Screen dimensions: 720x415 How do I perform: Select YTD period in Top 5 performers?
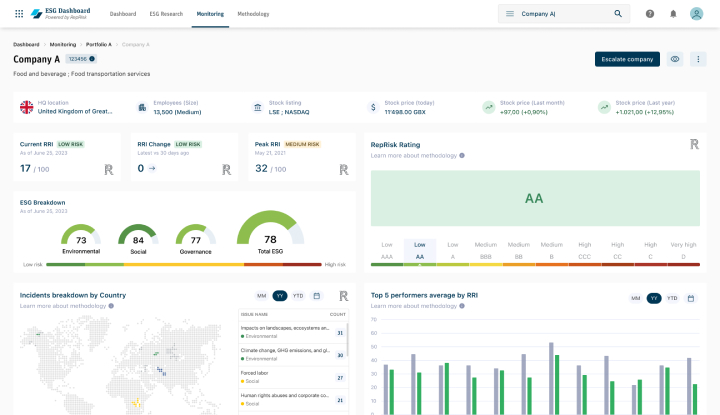(x=672, y=298)
